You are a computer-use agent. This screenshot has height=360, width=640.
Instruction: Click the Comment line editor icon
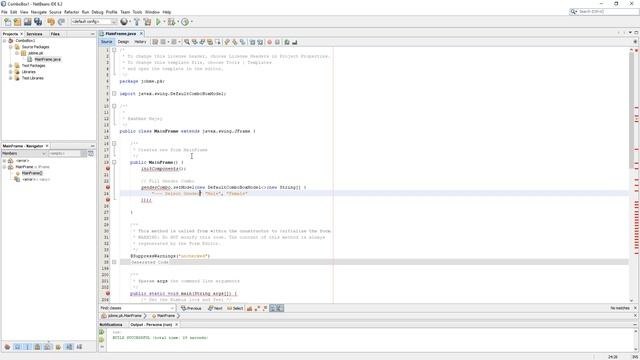point(287,42)
